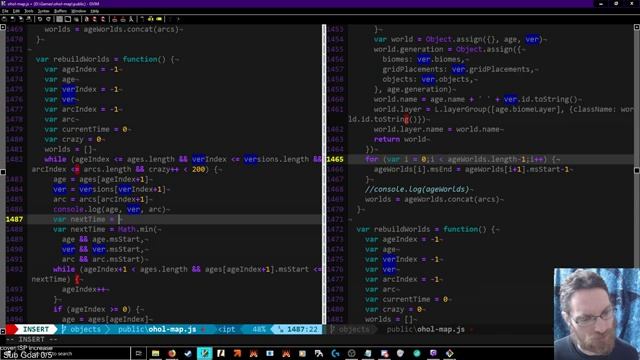Click the Find Next toolbar icon
The height and width of the screenshot is (360, 640).
[x=95, y=19]
